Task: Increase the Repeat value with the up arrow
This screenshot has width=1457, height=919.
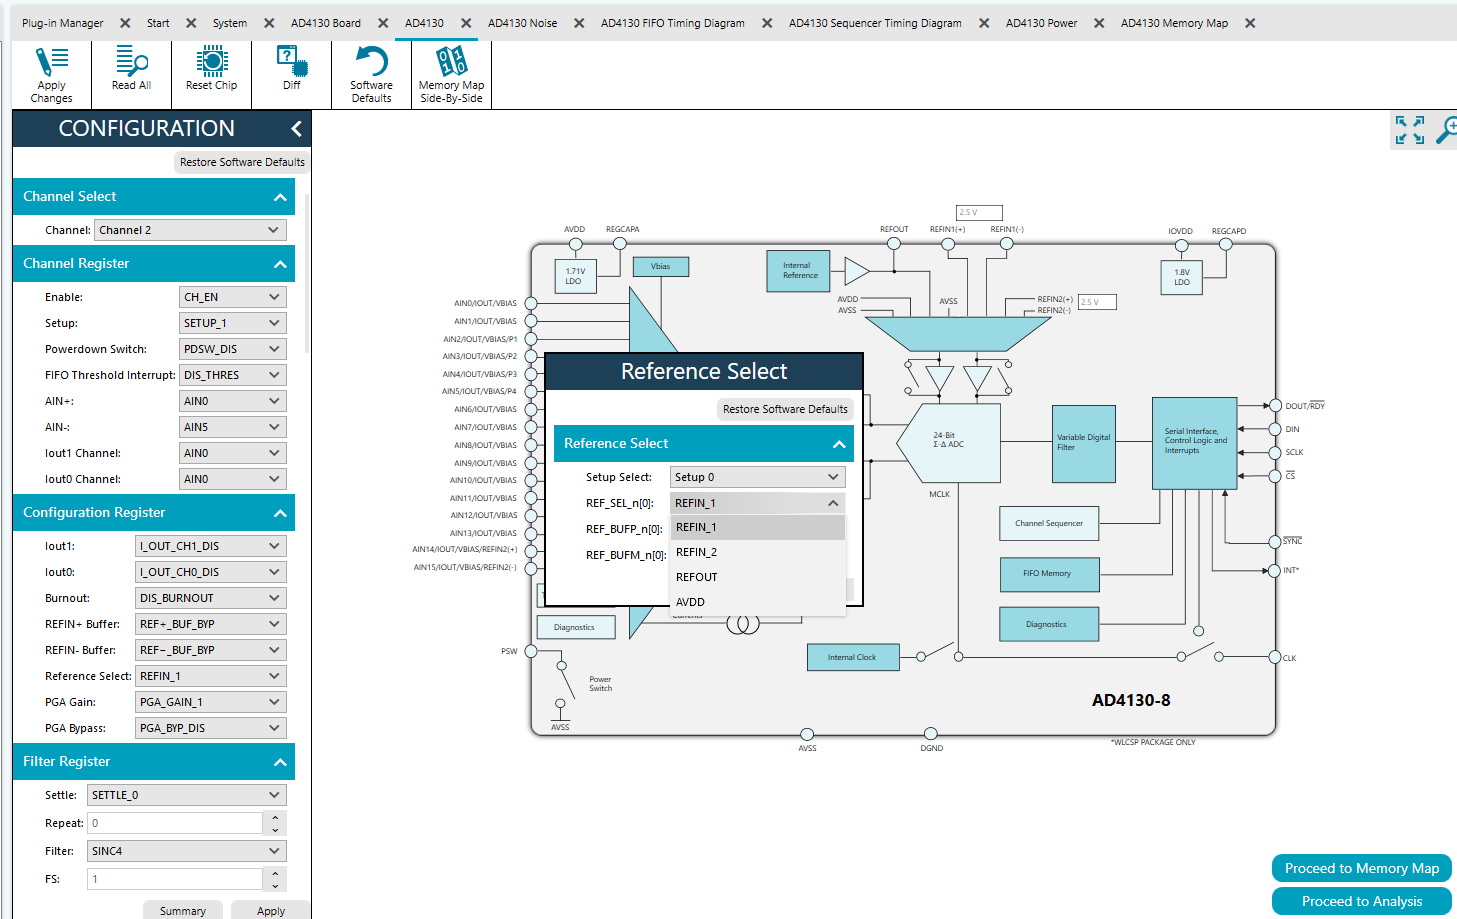Action: 275,818
